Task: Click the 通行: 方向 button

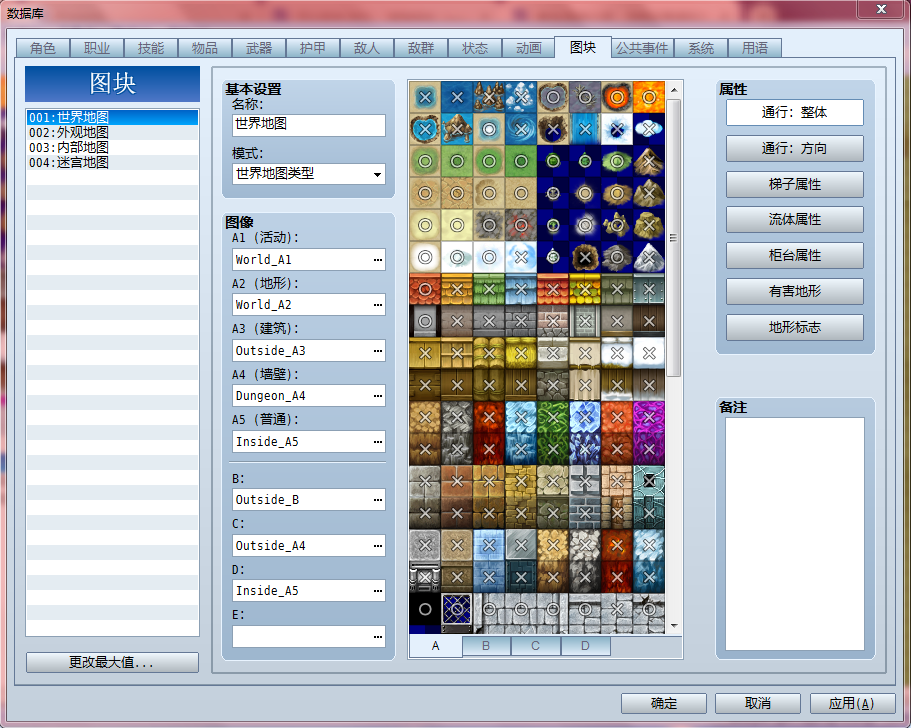Action: pos(794,149)
